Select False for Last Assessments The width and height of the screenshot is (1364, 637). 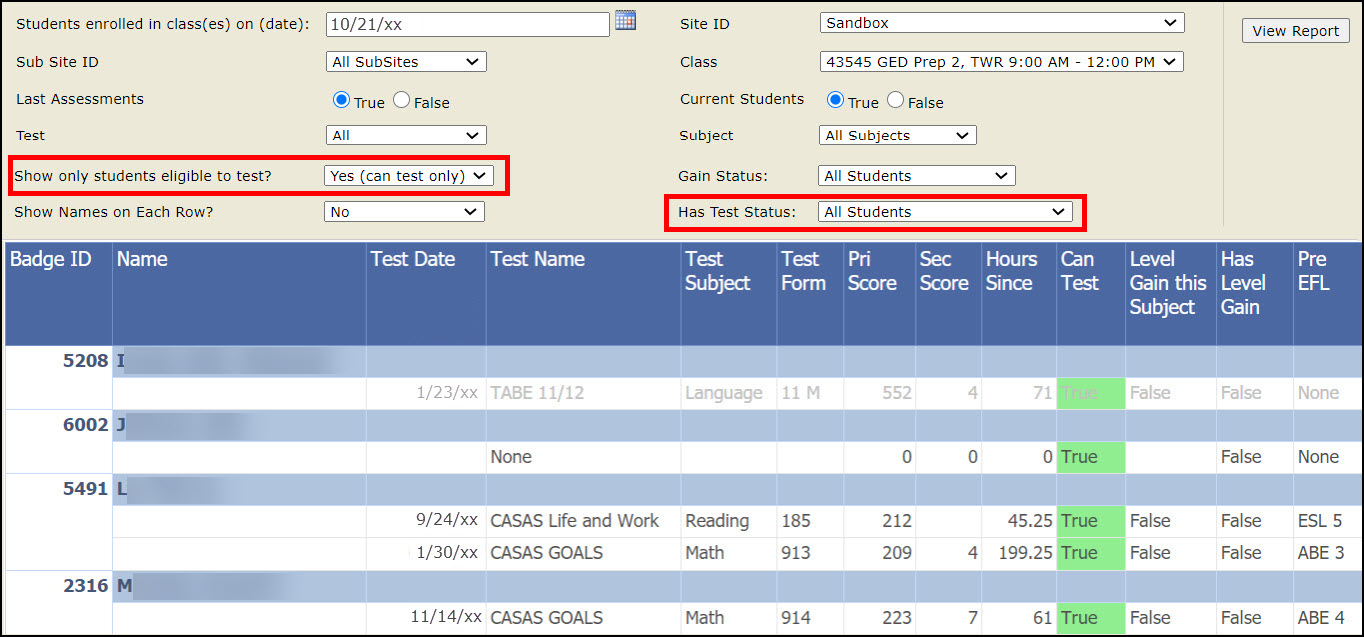click(401, 100)
